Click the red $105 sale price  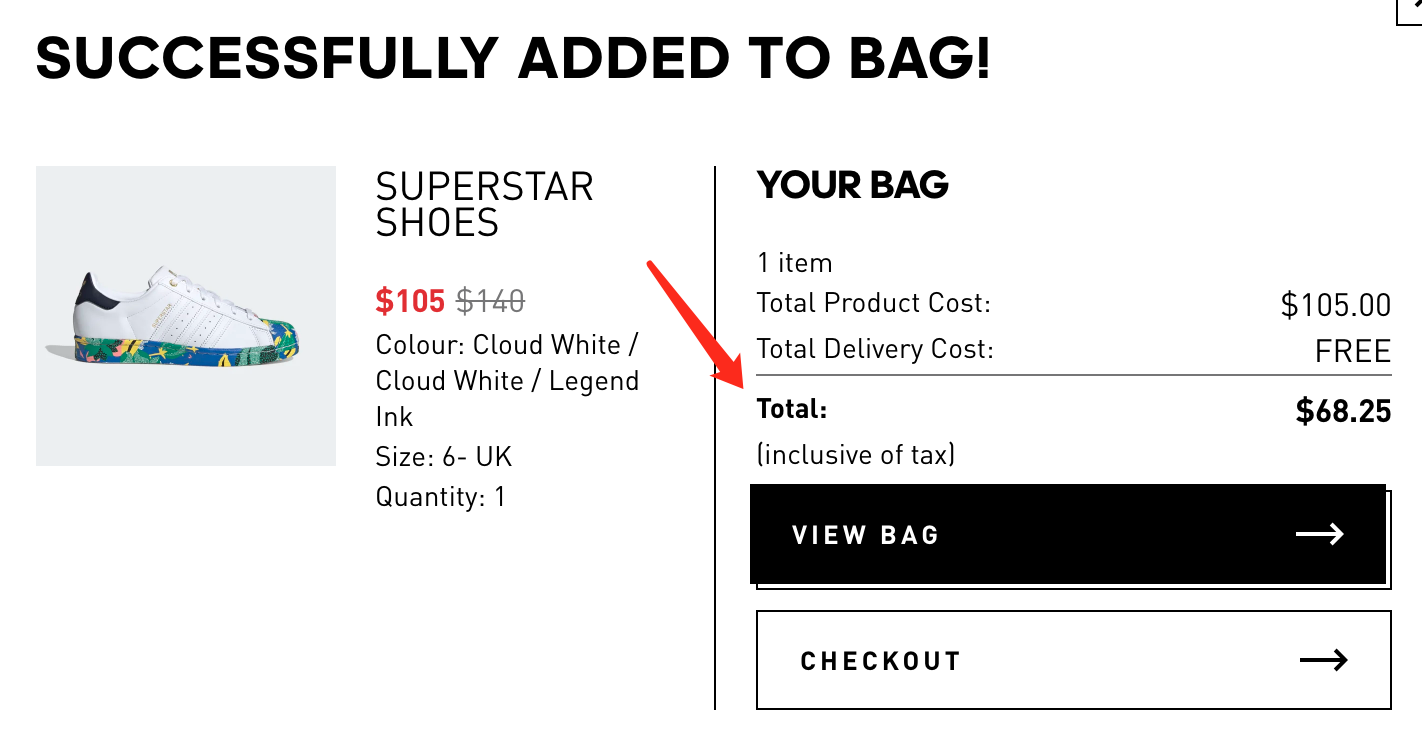pos(410,300)
